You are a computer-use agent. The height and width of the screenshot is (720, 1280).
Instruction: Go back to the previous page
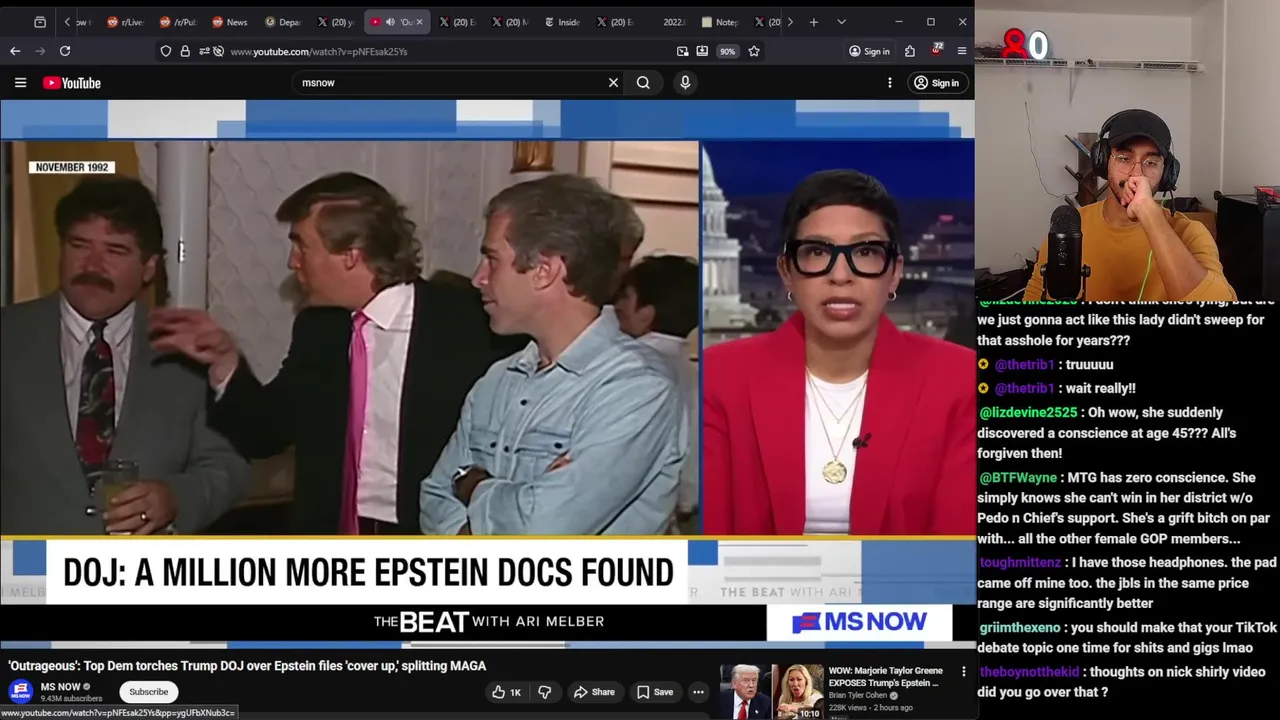tap(15, 51)
